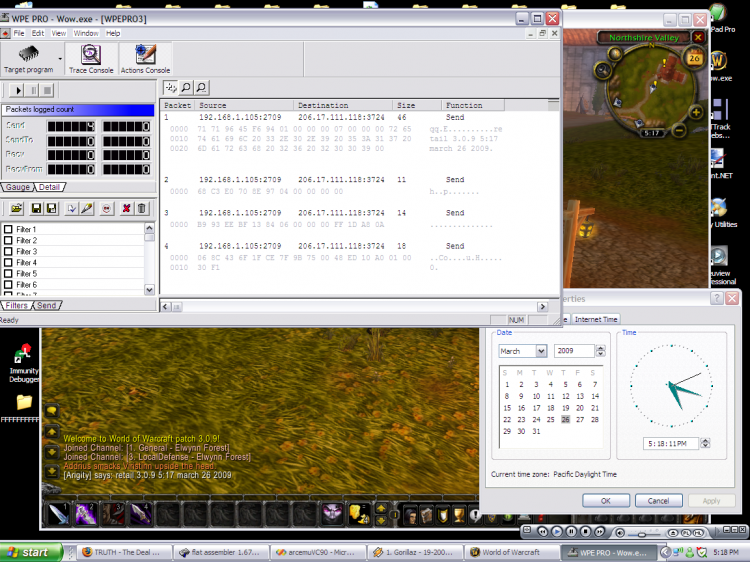Click the open filter list folder icon

tap(17, 209)
